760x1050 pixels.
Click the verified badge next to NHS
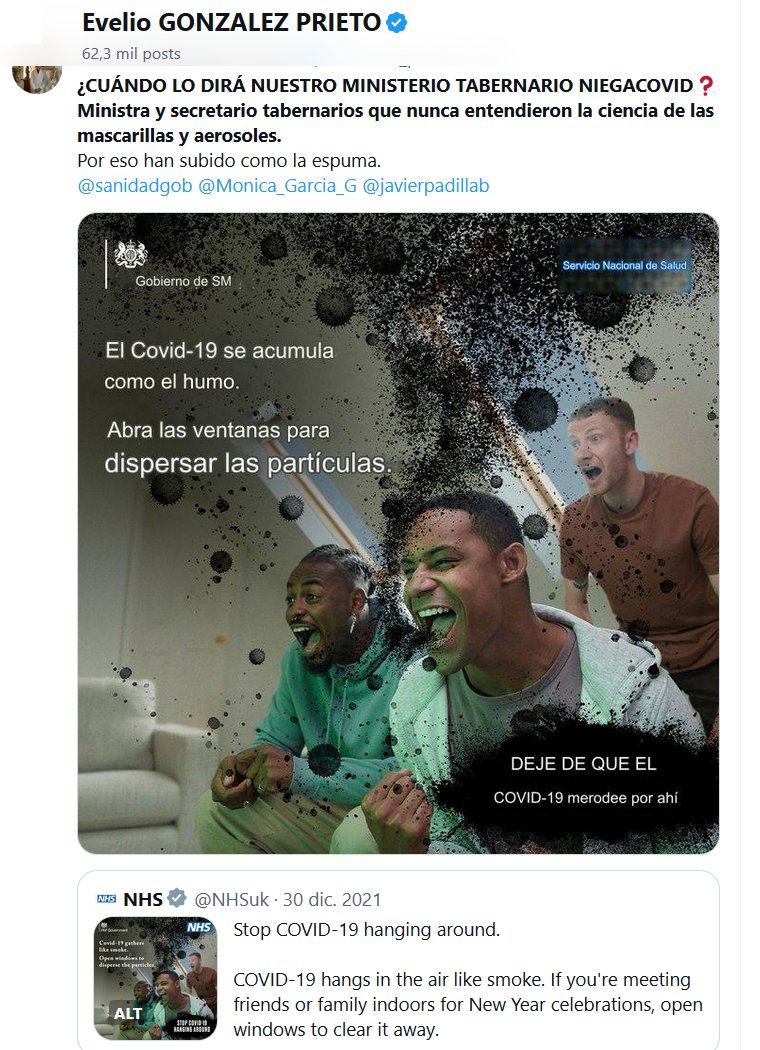pyautogui.click(x=177, y=899)
